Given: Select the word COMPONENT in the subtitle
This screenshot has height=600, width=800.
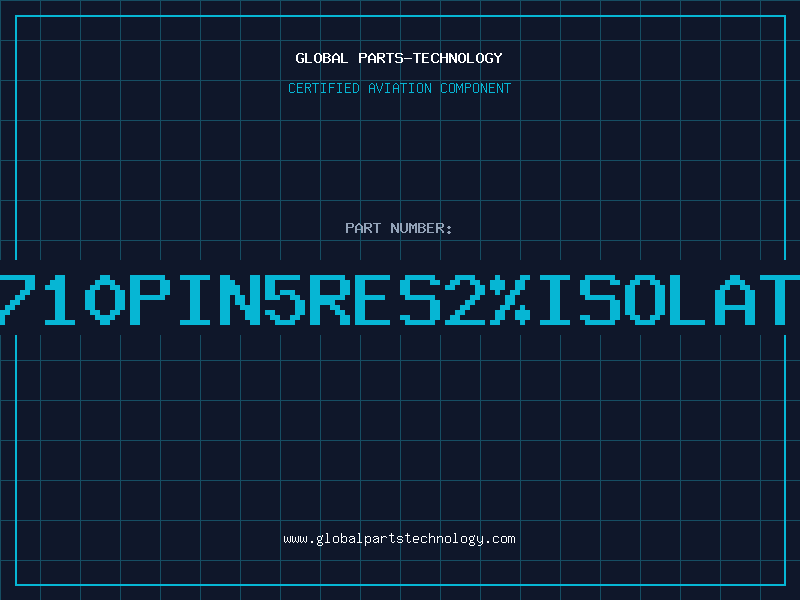Looking at the screenshot, I should tap(473, 88).
